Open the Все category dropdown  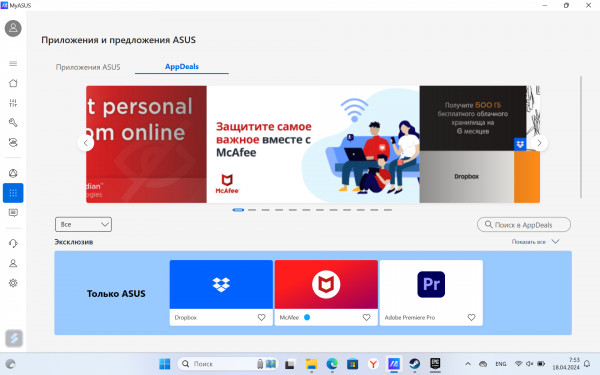point(83,224)
